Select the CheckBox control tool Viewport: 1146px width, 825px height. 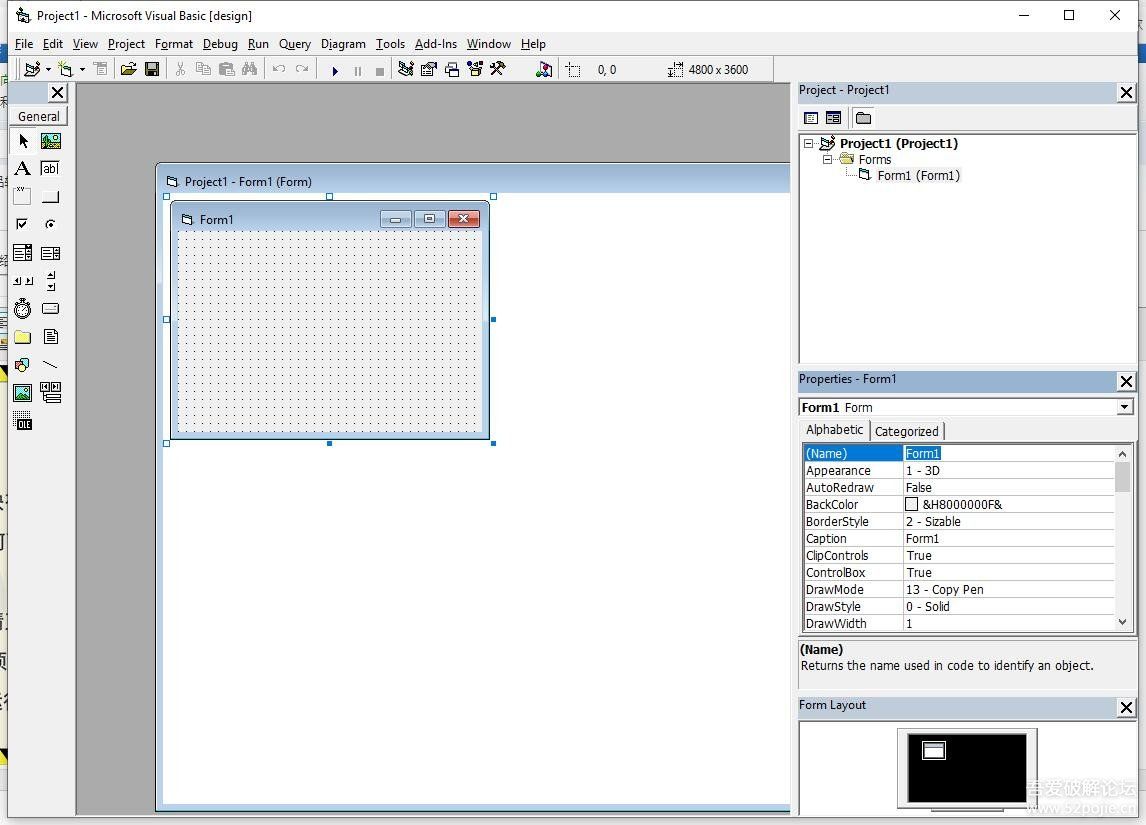click(x=23, y=224)
